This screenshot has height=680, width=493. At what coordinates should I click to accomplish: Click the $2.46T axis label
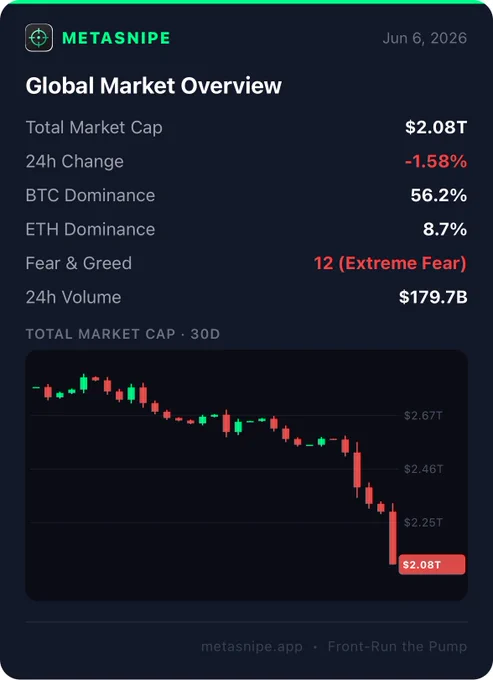click(x=424, y=469)
